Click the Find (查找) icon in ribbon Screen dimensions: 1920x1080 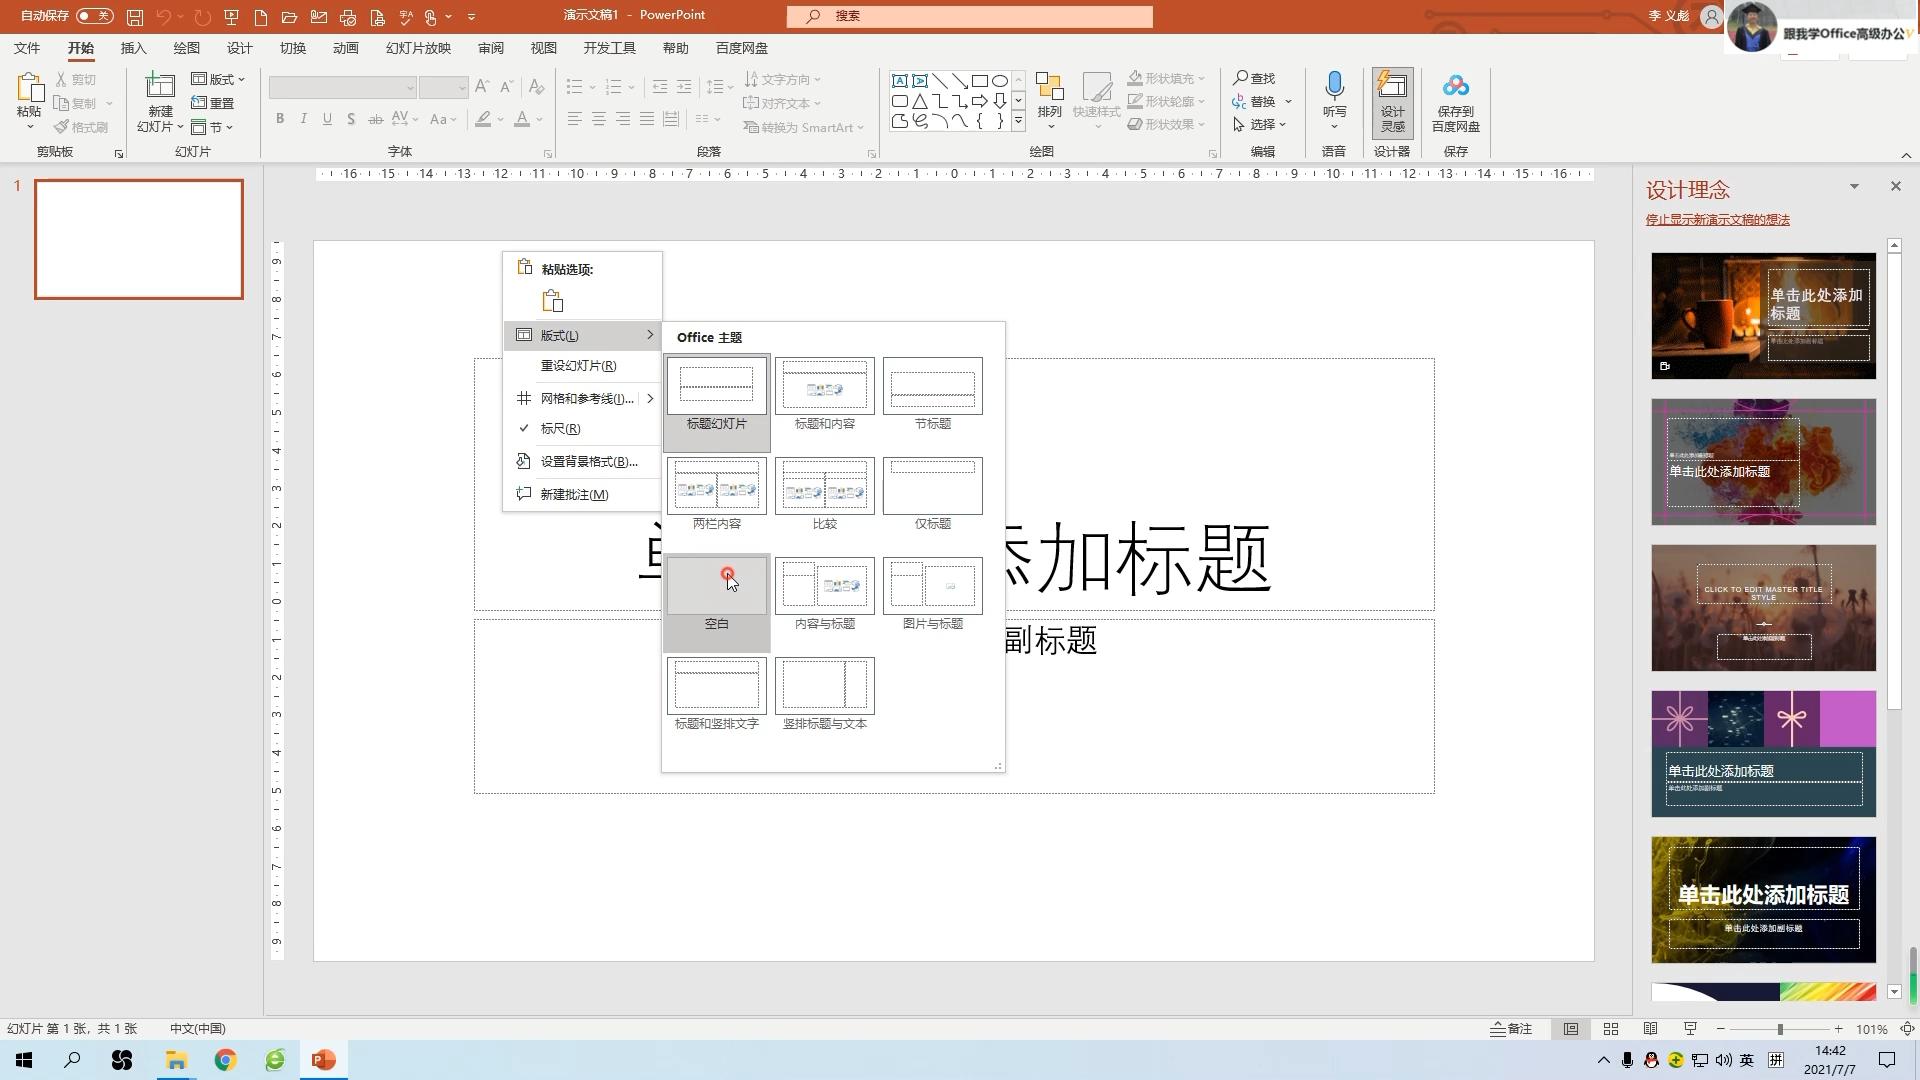point(1254,78)
